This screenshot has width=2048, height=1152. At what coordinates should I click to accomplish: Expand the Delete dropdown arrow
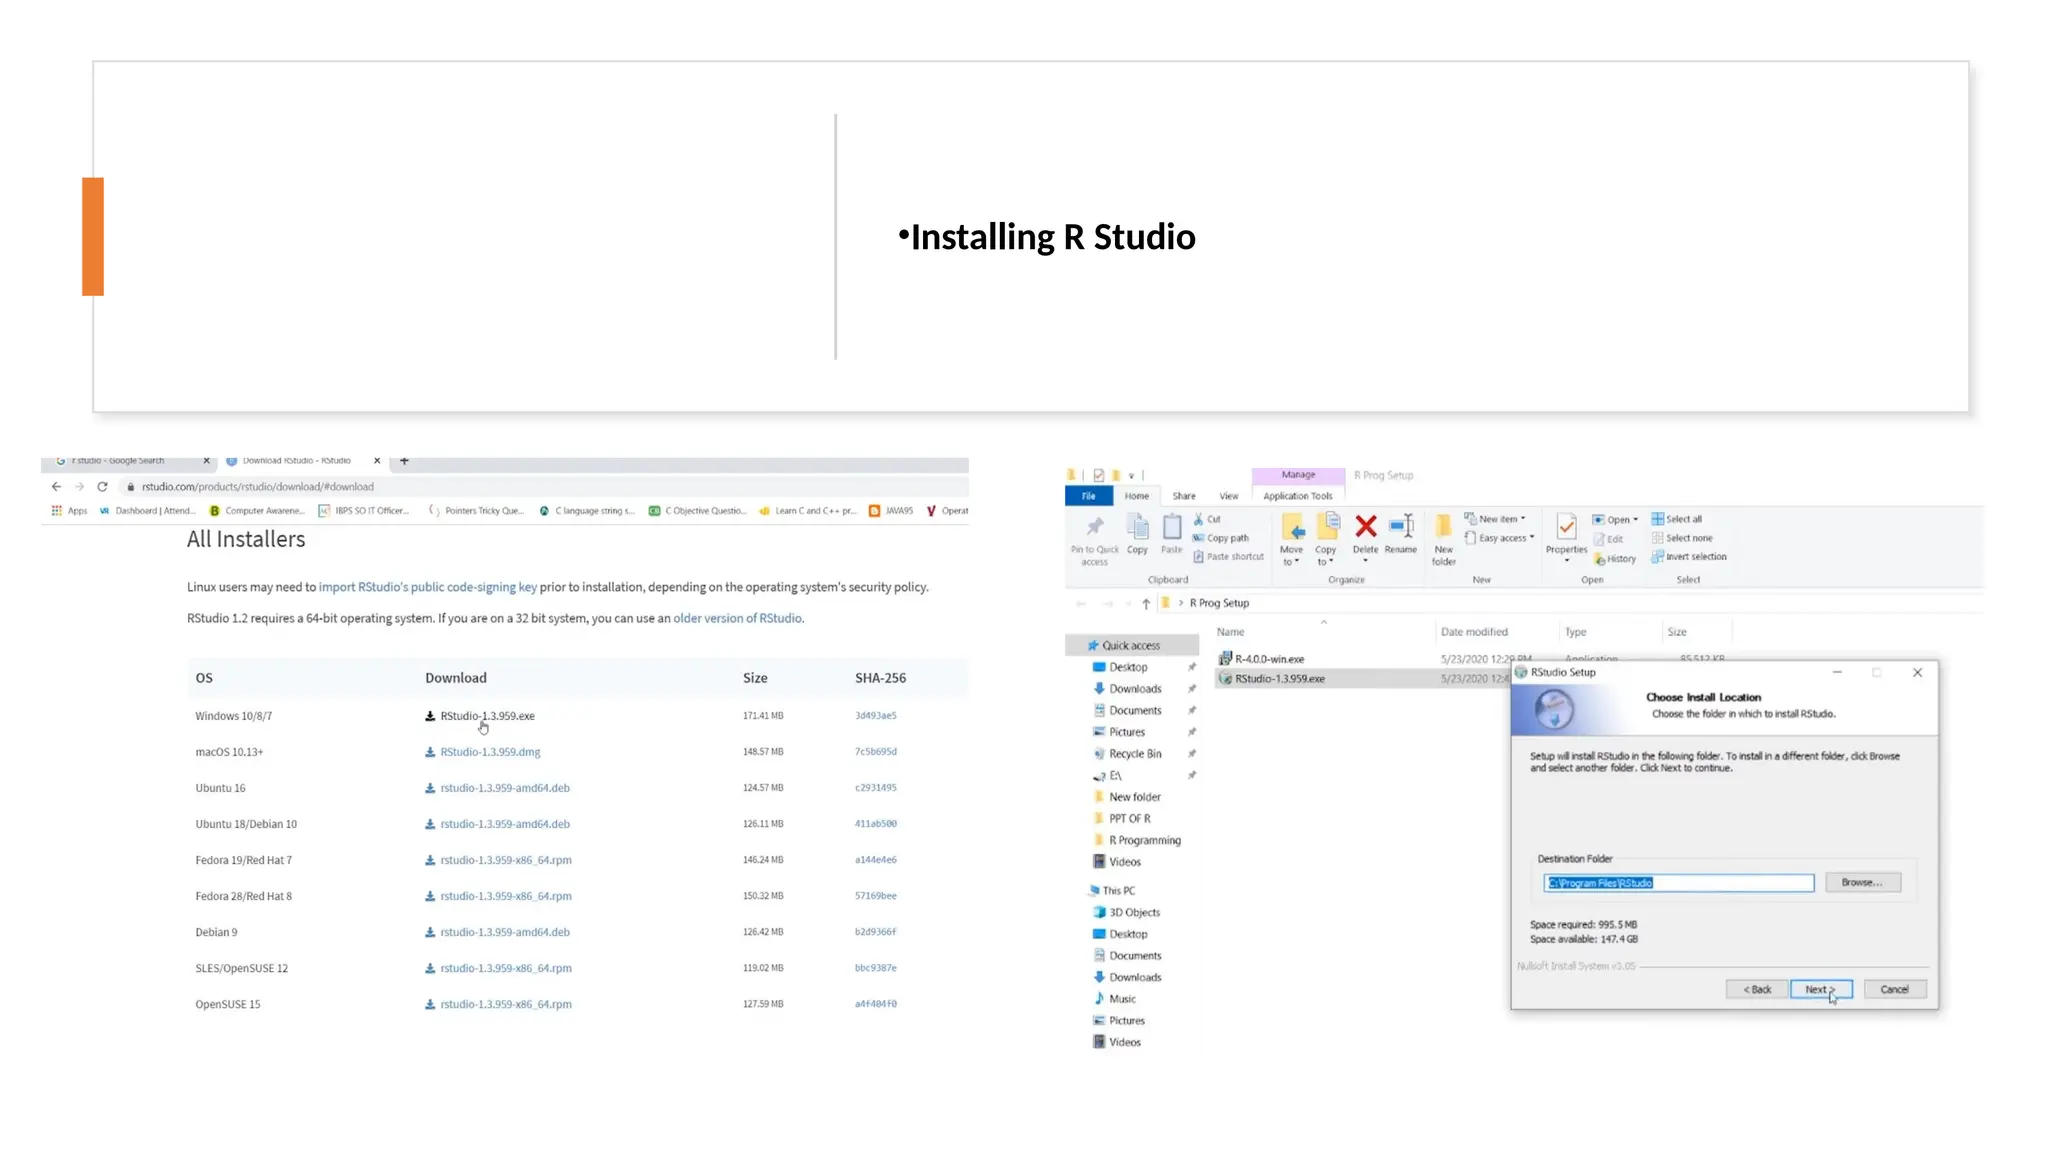[x=1366, y=561]
